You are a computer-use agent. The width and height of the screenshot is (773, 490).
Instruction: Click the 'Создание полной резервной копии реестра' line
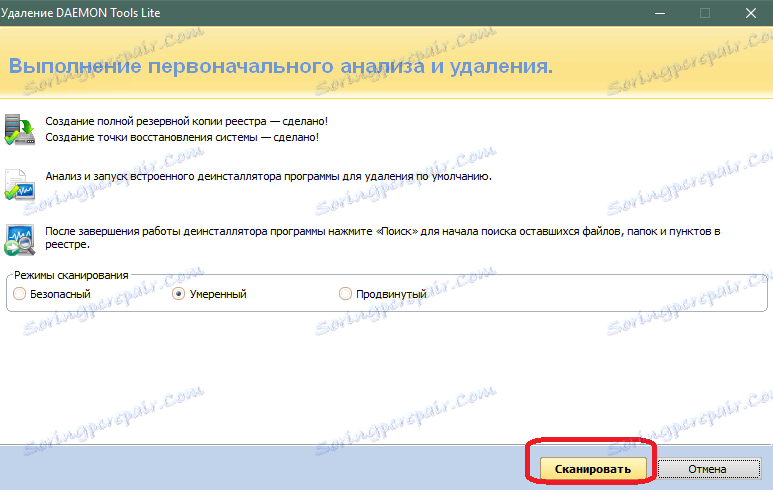tap(186, 121)
